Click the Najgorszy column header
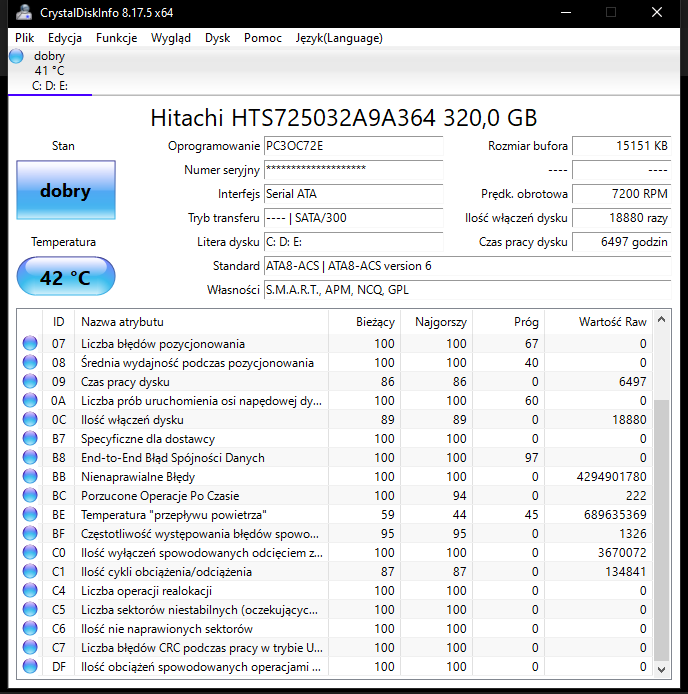688x694 pixels. 437,322
